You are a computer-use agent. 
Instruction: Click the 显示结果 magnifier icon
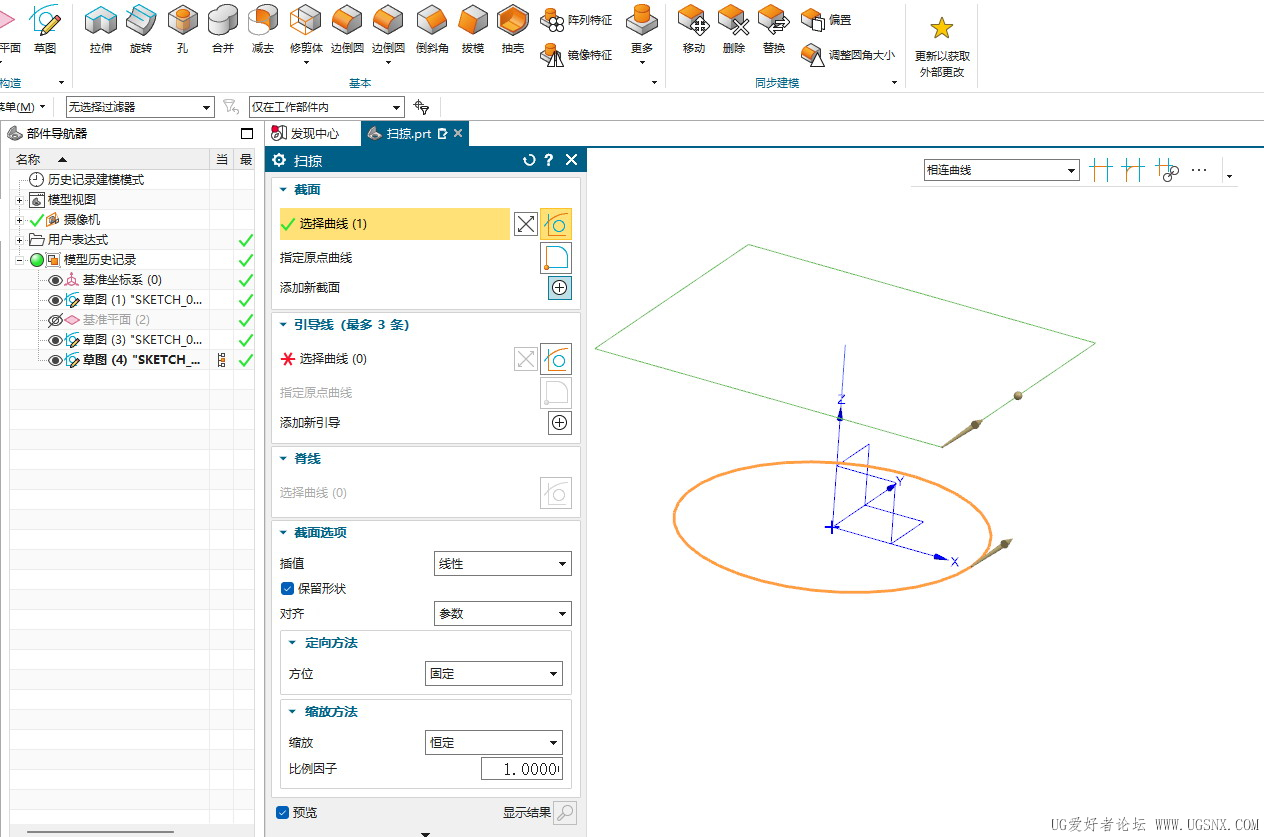pyautogui.click(x=565, y=813)
